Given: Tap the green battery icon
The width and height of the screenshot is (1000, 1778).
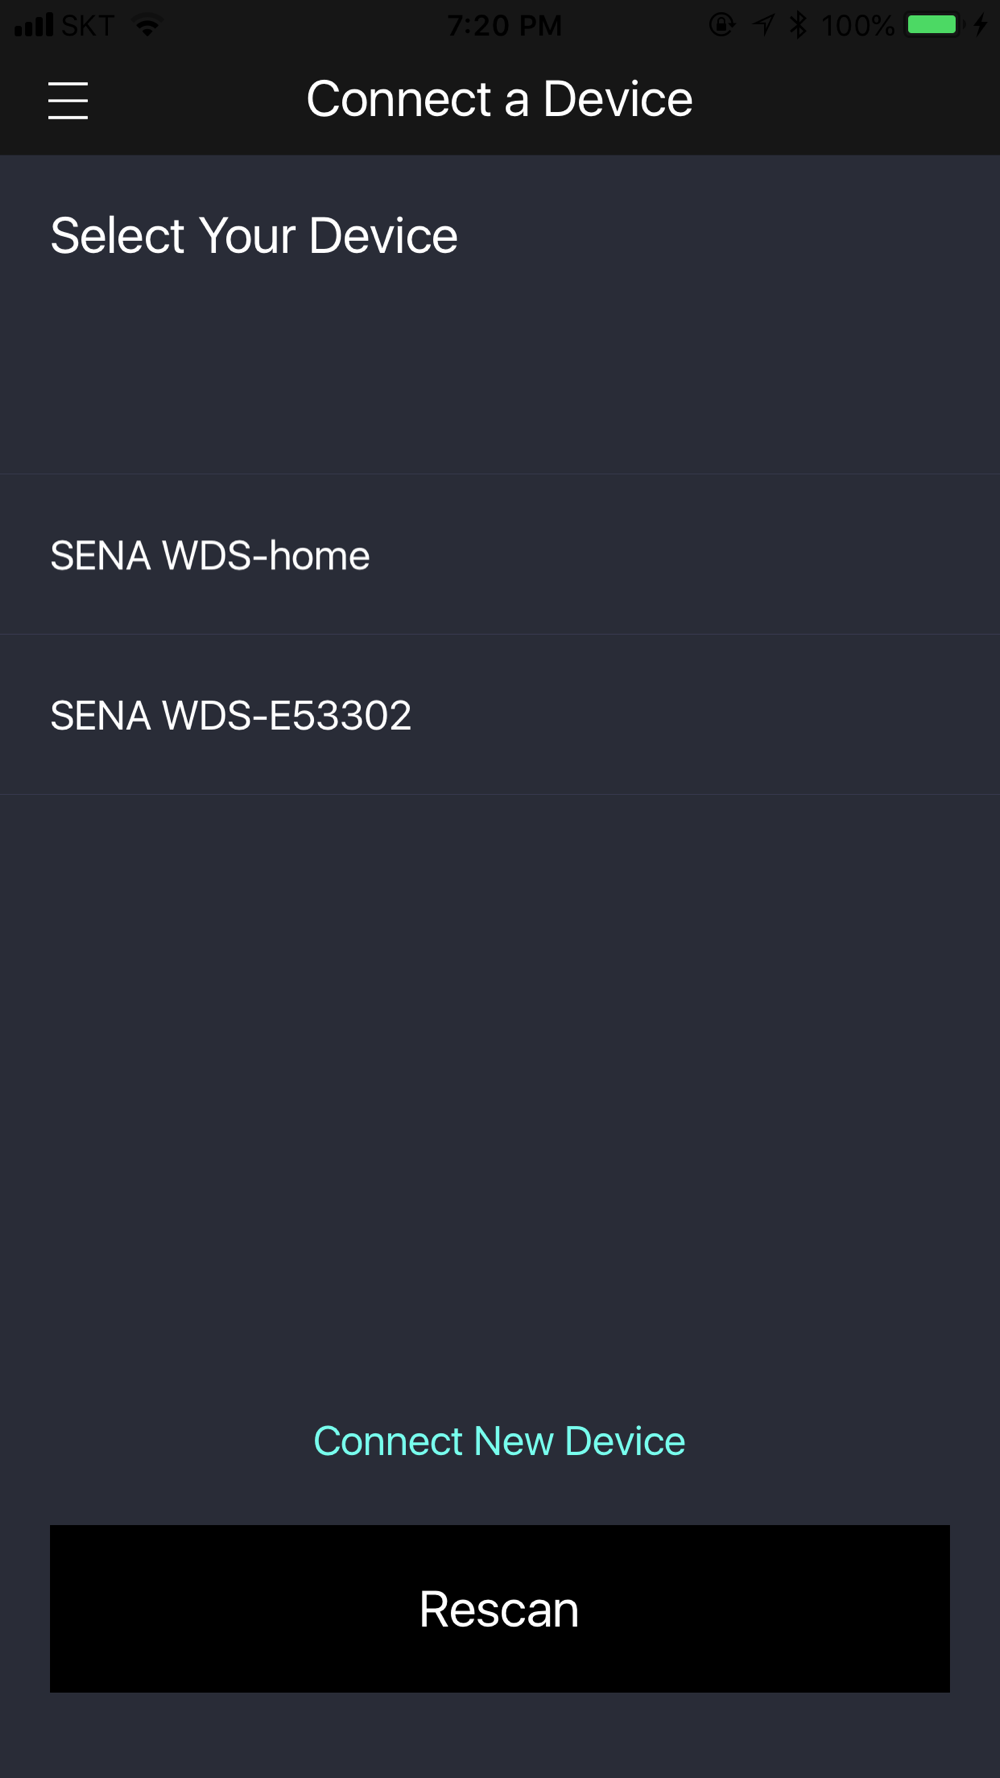Looking at the screenshot, I should click(933, 25).
